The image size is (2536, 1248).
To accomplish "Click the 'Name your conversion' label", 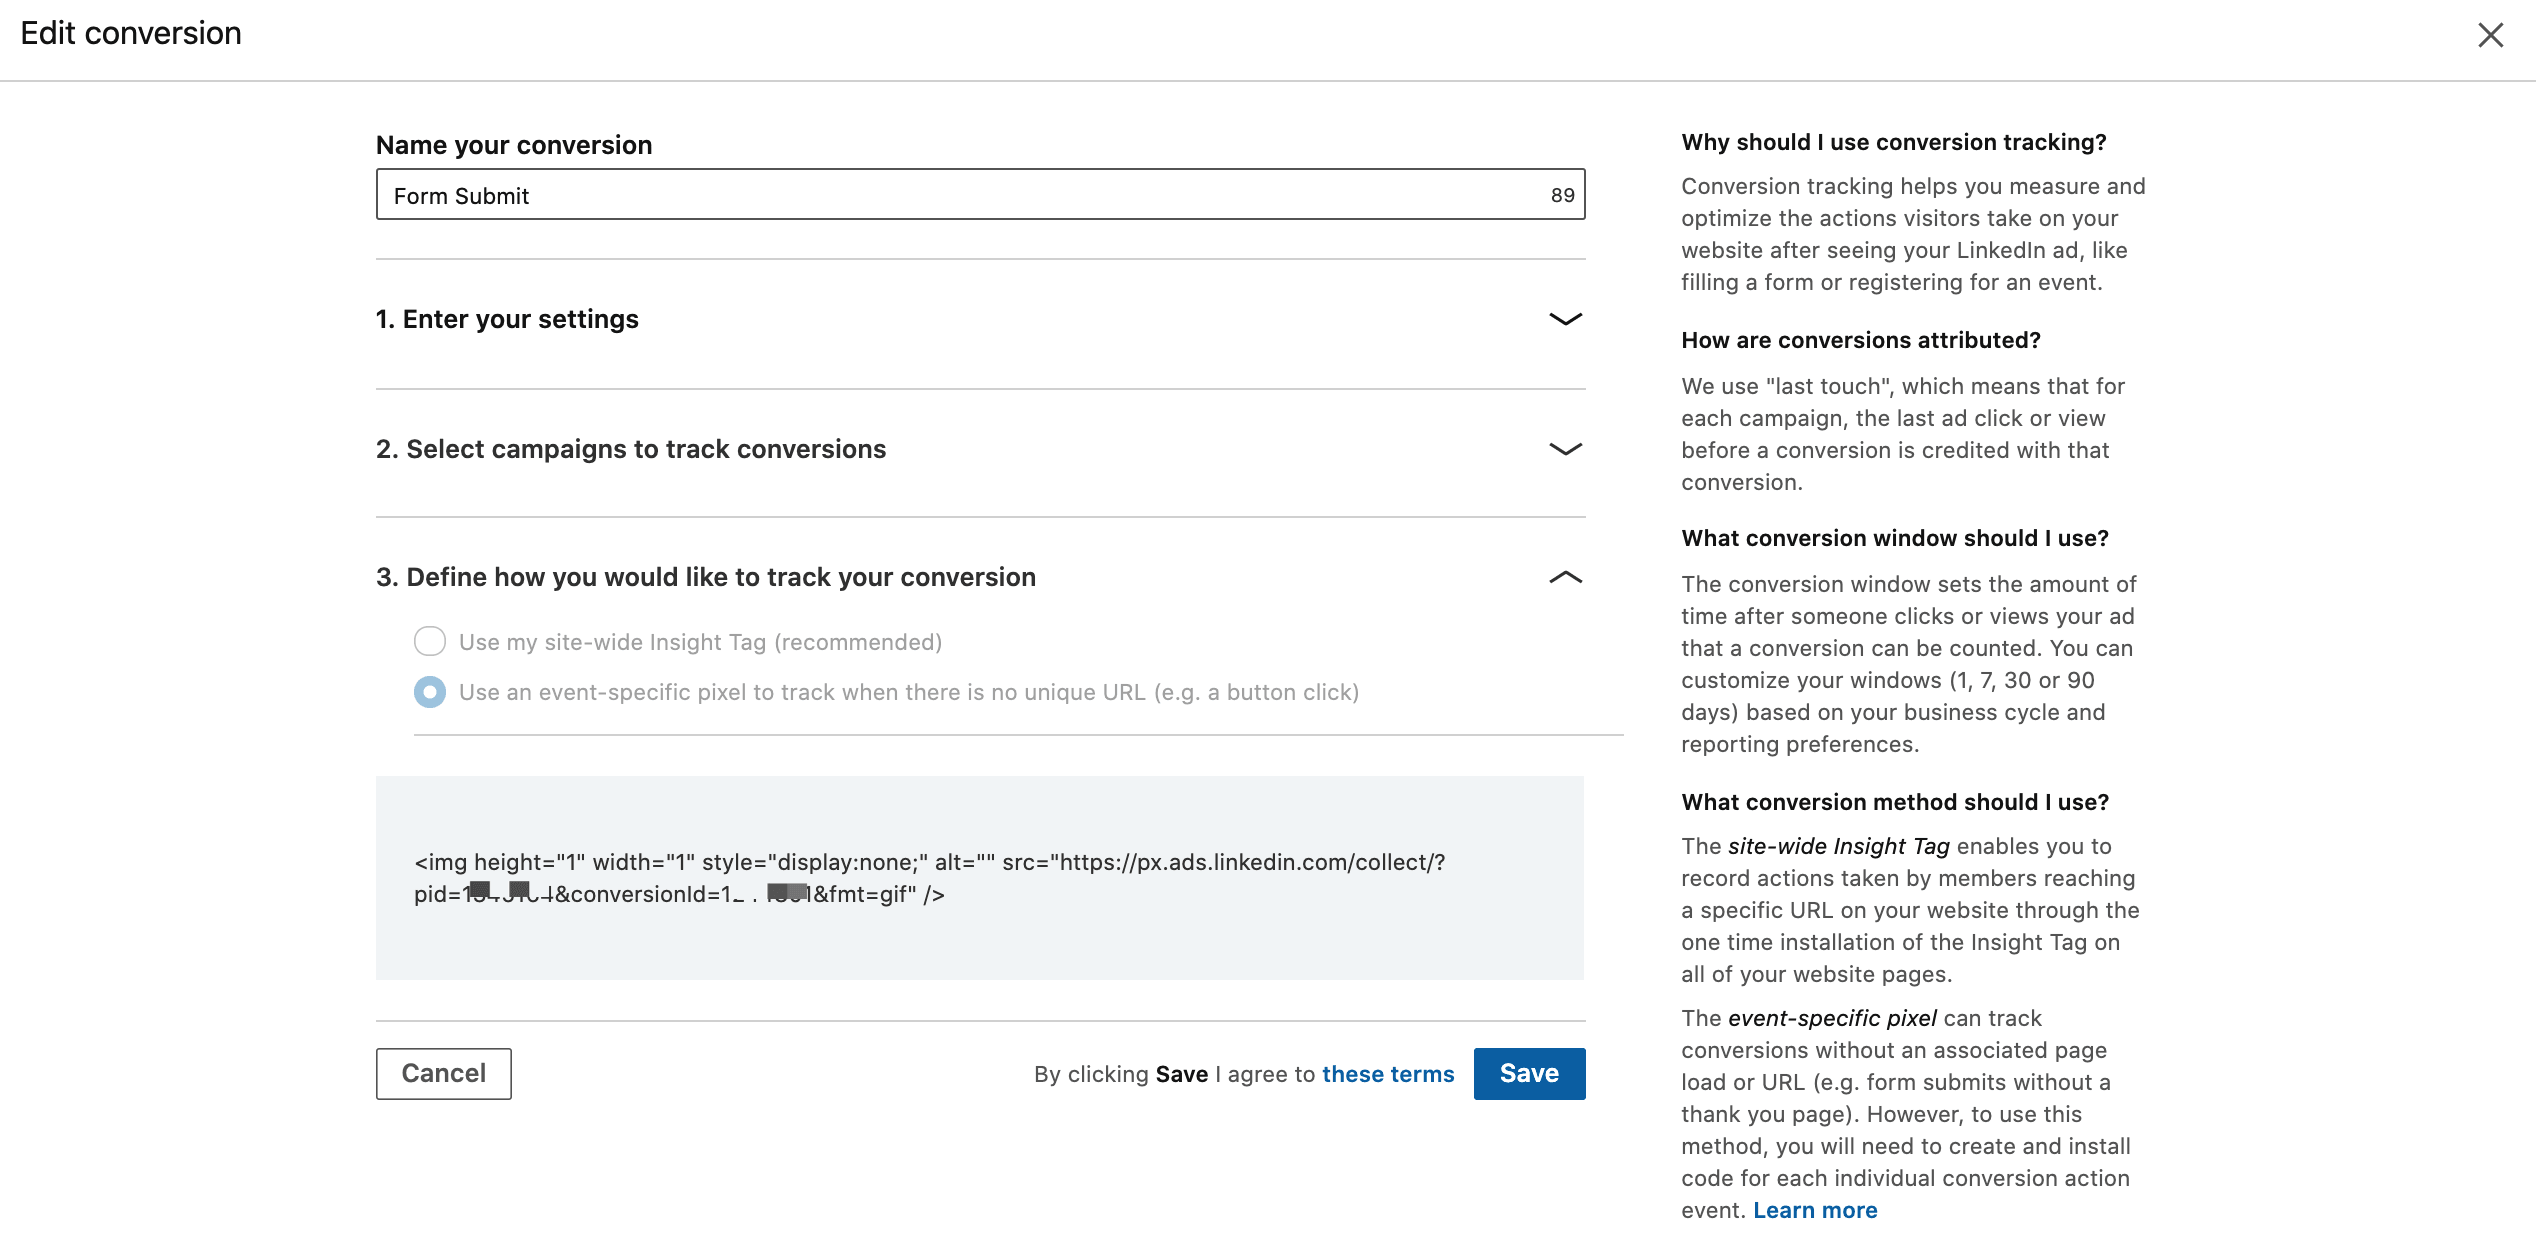I will pyautogui.click(x=514, y=145).
